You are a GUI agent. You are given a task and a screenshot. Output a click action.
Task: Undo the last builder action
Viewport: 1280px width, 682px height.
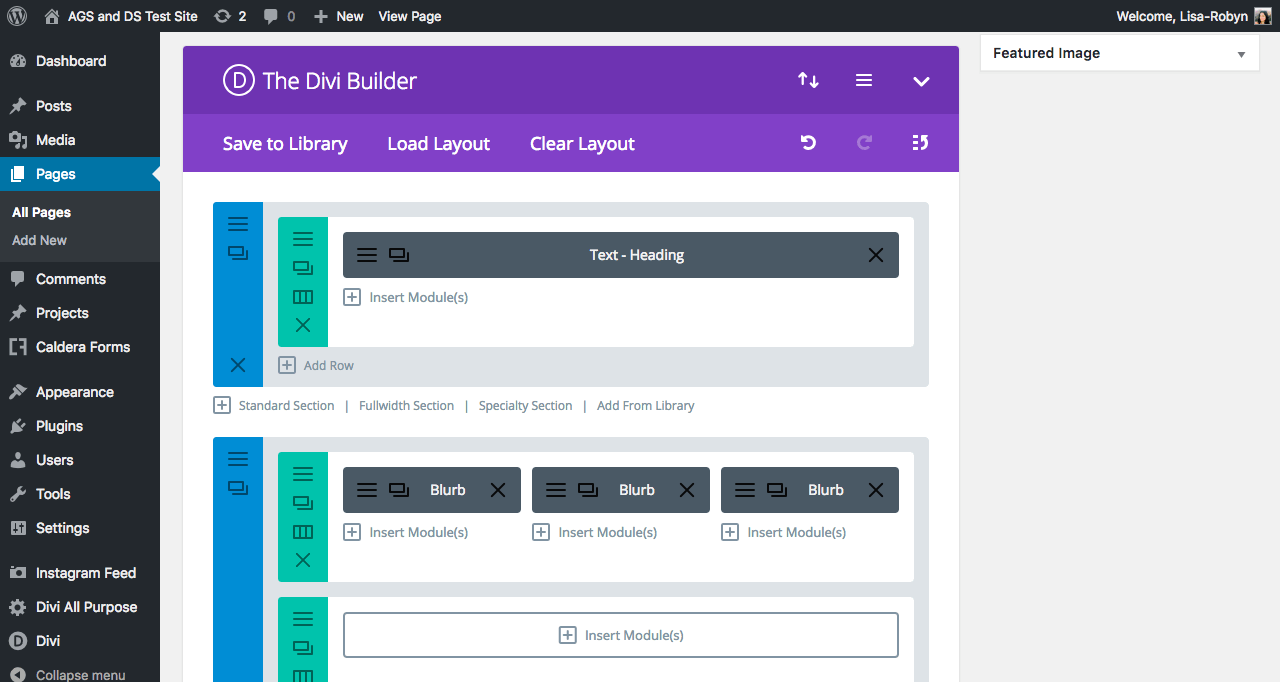[x=808, y=143]
